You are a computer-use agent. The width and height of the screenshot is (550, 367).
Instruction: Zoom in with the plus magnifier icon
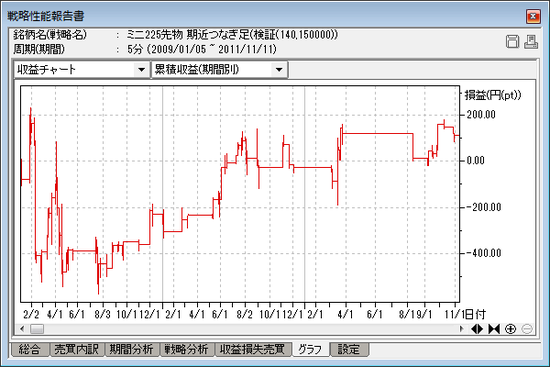coord(511,329)
